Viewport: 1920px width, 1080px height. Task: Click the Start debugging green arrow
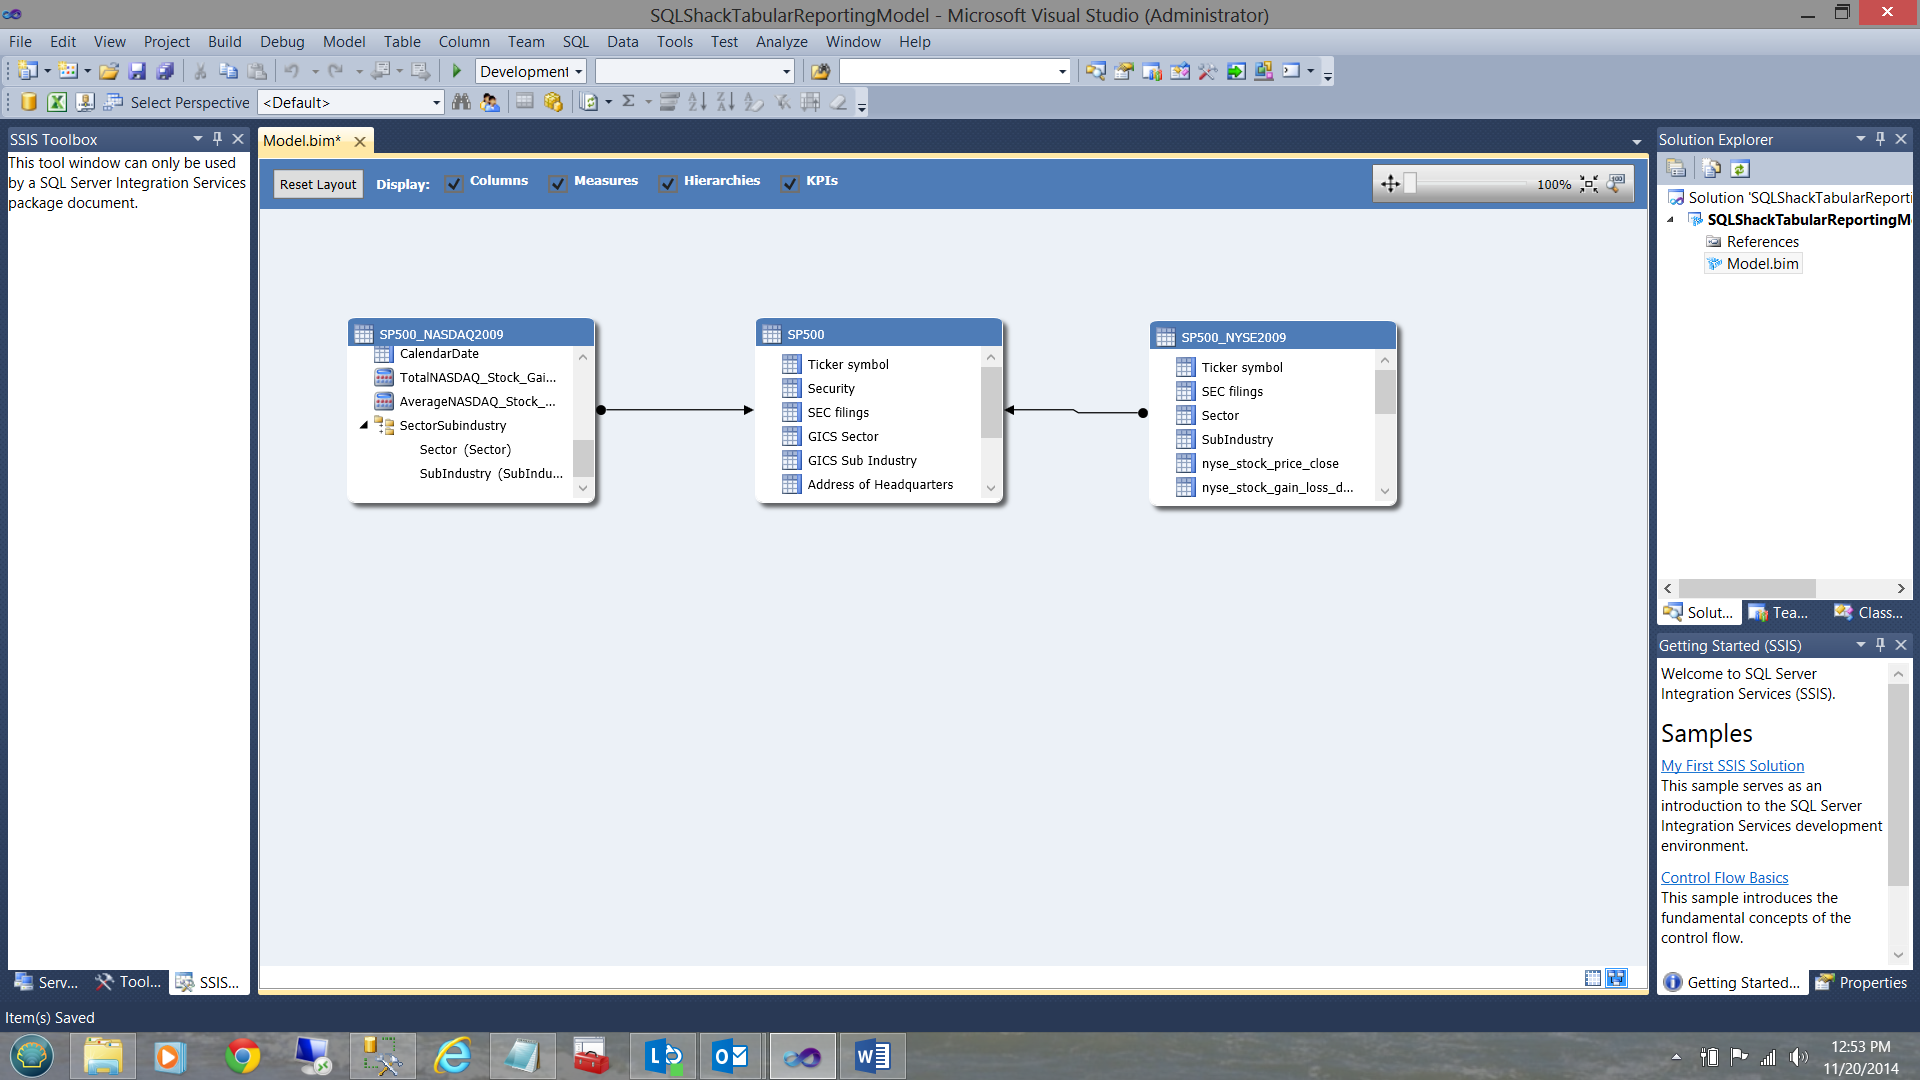(457, 71)
